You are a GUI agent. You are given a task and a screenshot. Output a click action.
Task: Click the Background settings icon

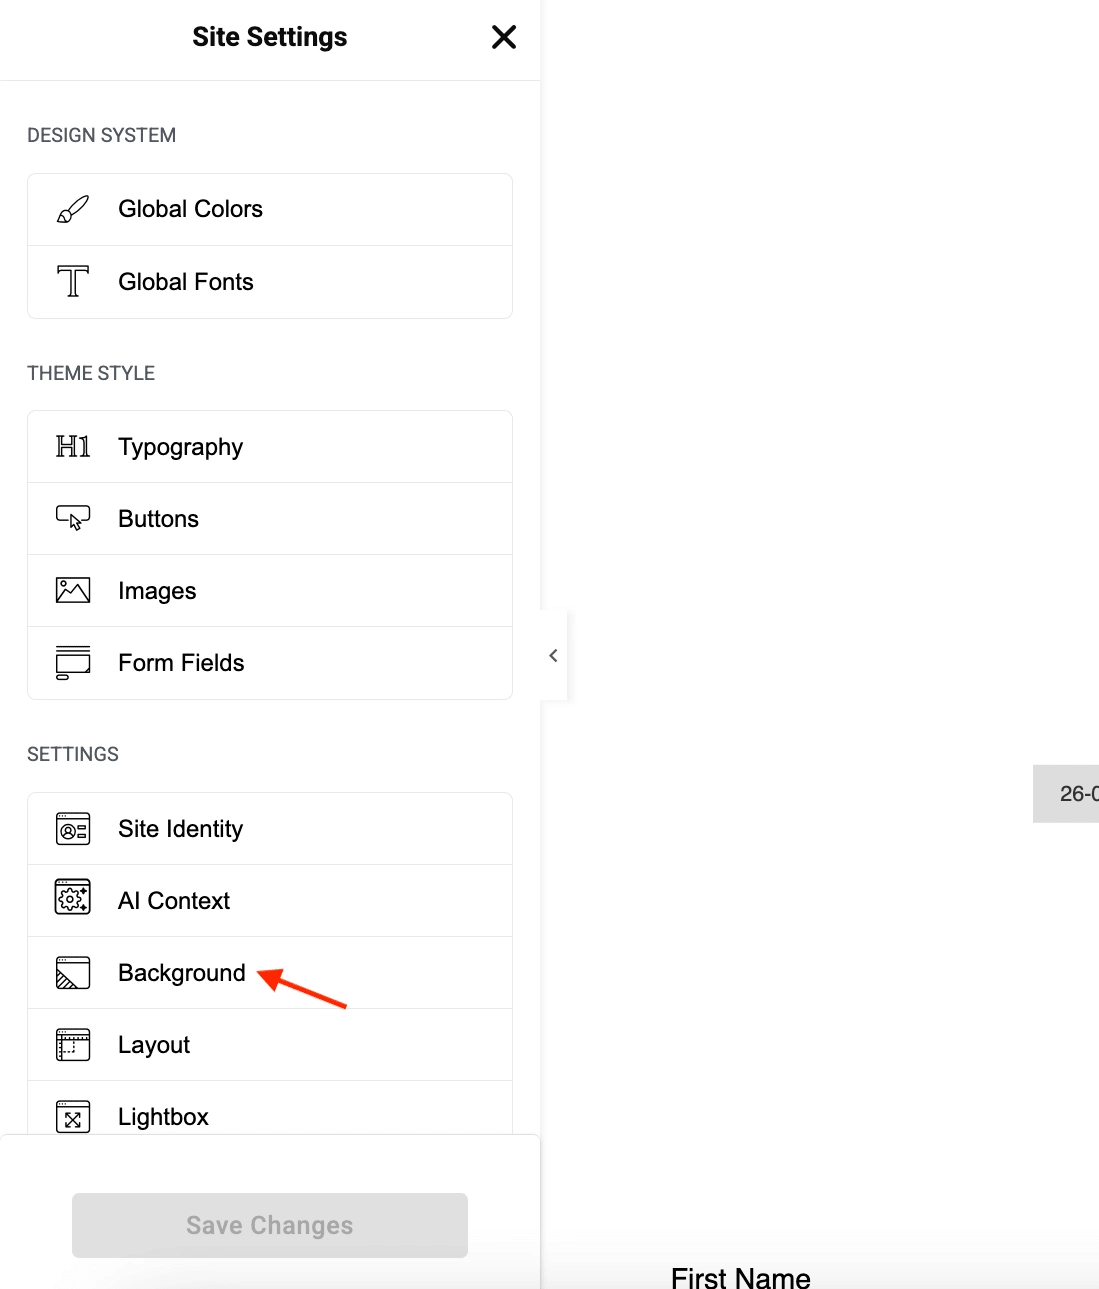[x=71, y=972]
